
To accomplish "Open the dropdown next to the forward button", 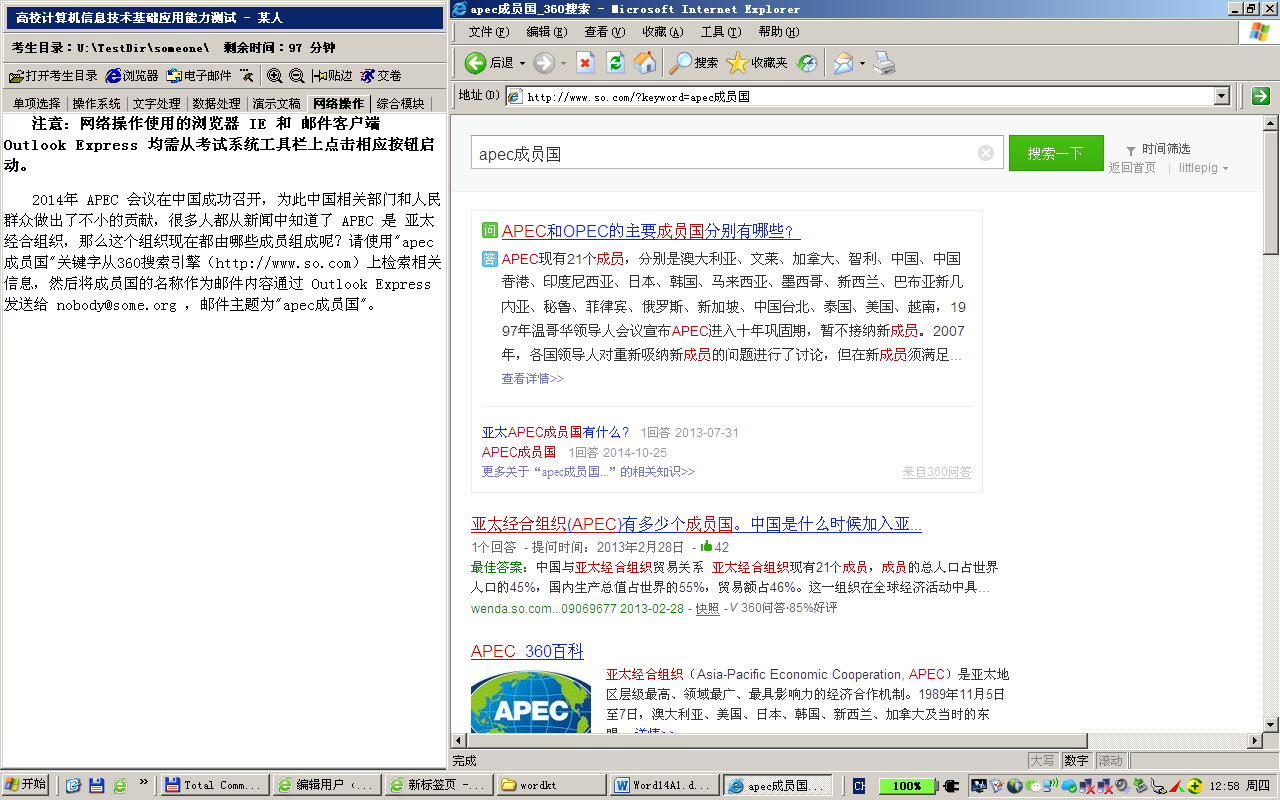I will pyautogui.click(x=563, y=63).
